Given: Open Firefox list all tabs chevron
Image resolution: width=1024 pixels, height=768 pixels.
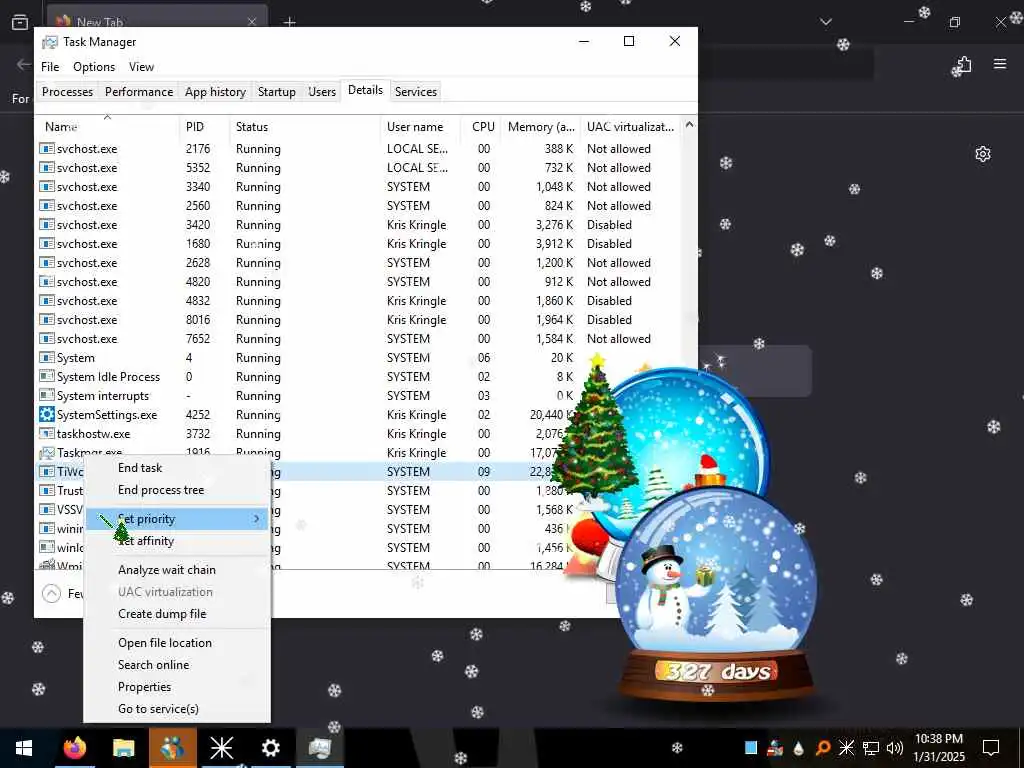Looking at the screenshot, I should coord(825,22).
